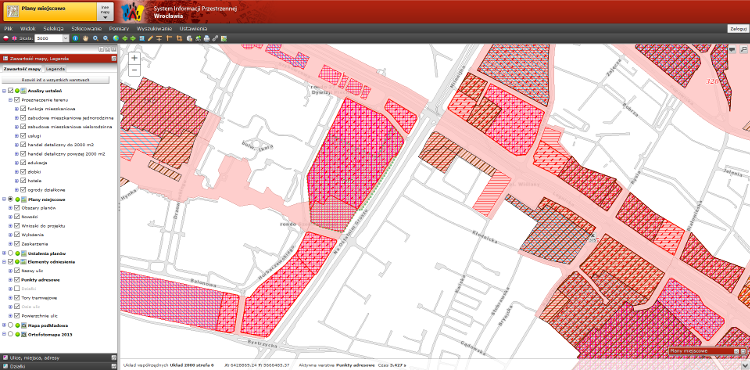Click the search icon in the map corner
Image resolution: width=750 pixels, height=370 pixels.
click(743, 49)
